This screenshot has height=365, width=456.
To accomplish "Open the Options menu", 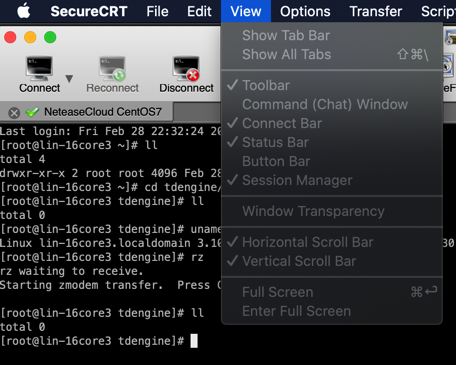I will point(305,11).
